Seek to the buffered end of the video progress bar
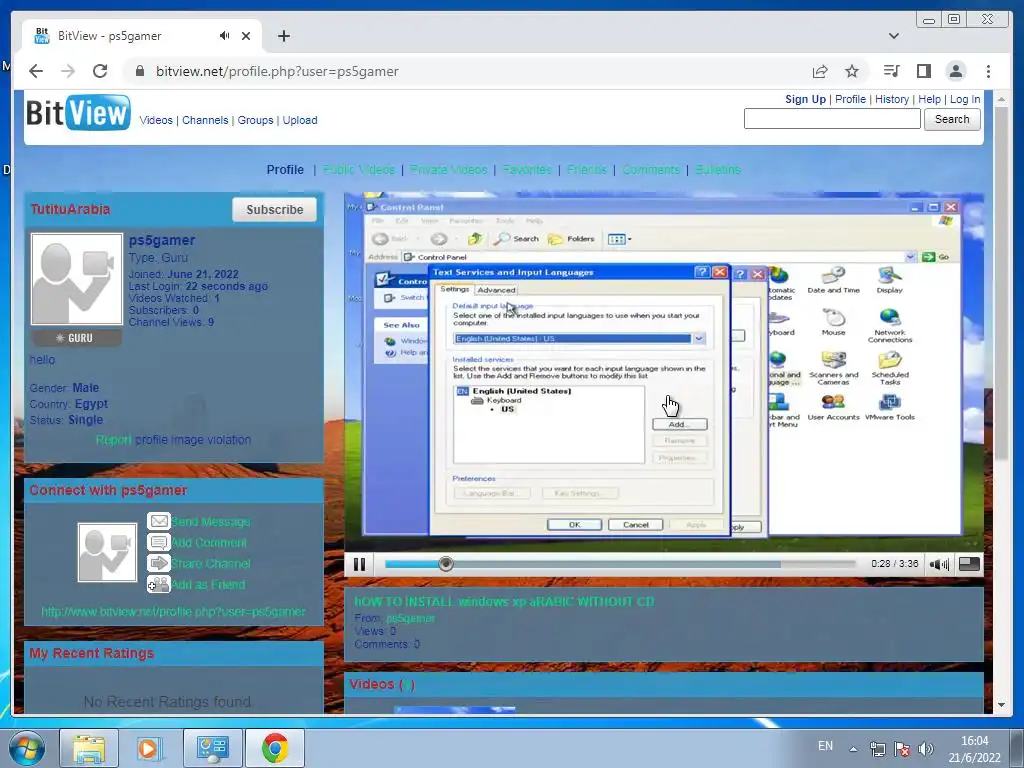Image resolution: width=1024 pixels, height=768 pixels. click(779, 564)
